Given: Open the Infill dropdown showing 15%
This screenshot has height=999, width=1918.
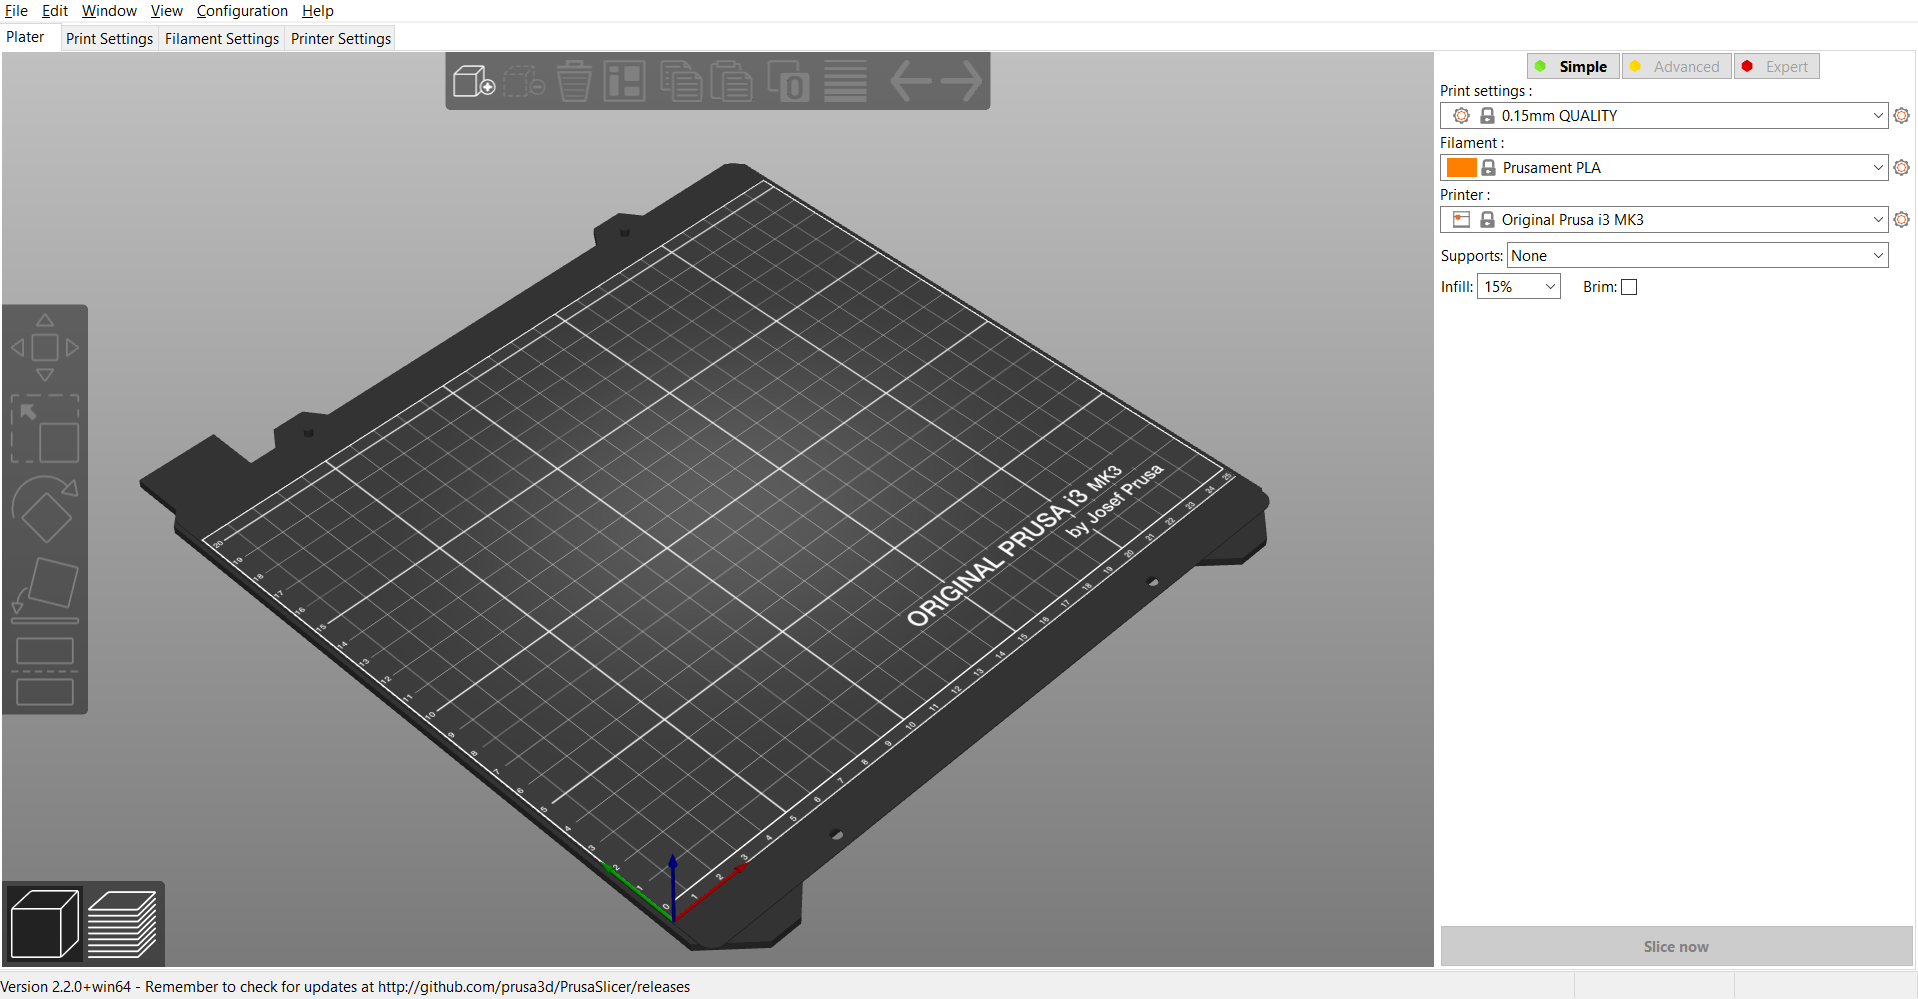Looking at the screenshot, I should coord(1519,287).
